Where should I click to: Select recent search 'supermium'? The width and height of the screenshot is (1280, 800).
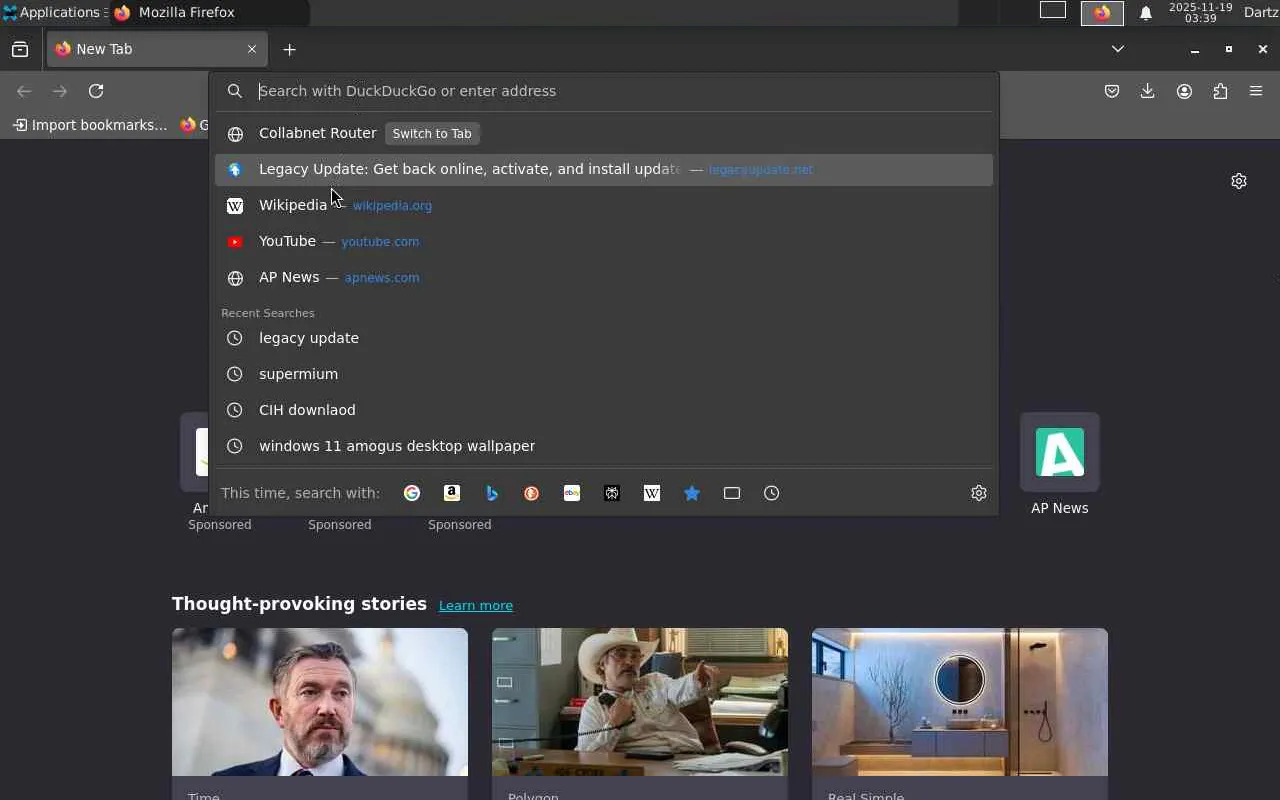pyautogui.click(x=604, y=374)
